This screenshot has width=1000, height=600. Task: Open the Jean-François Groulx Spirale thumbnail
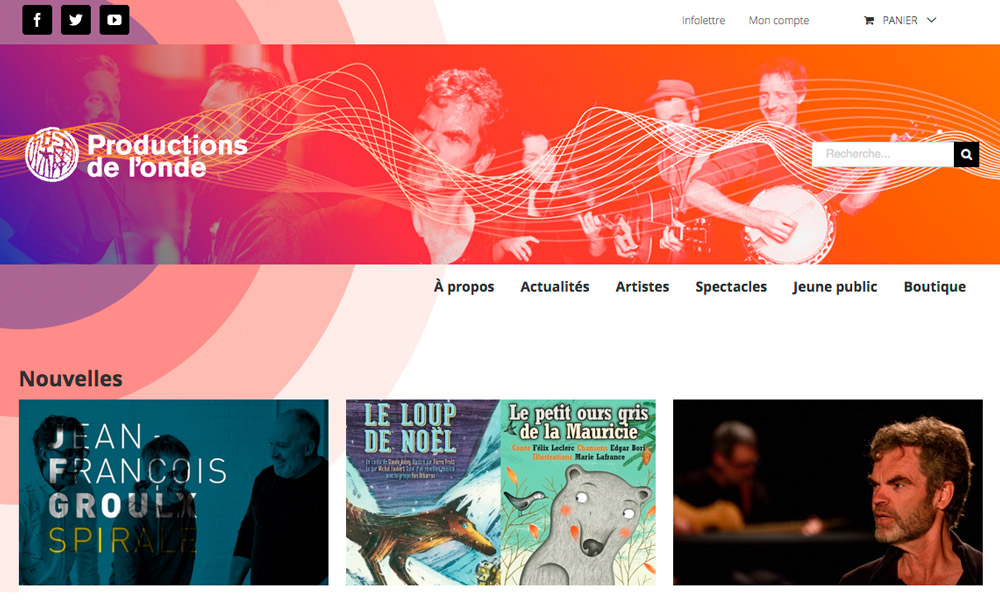tap(173, 492)
